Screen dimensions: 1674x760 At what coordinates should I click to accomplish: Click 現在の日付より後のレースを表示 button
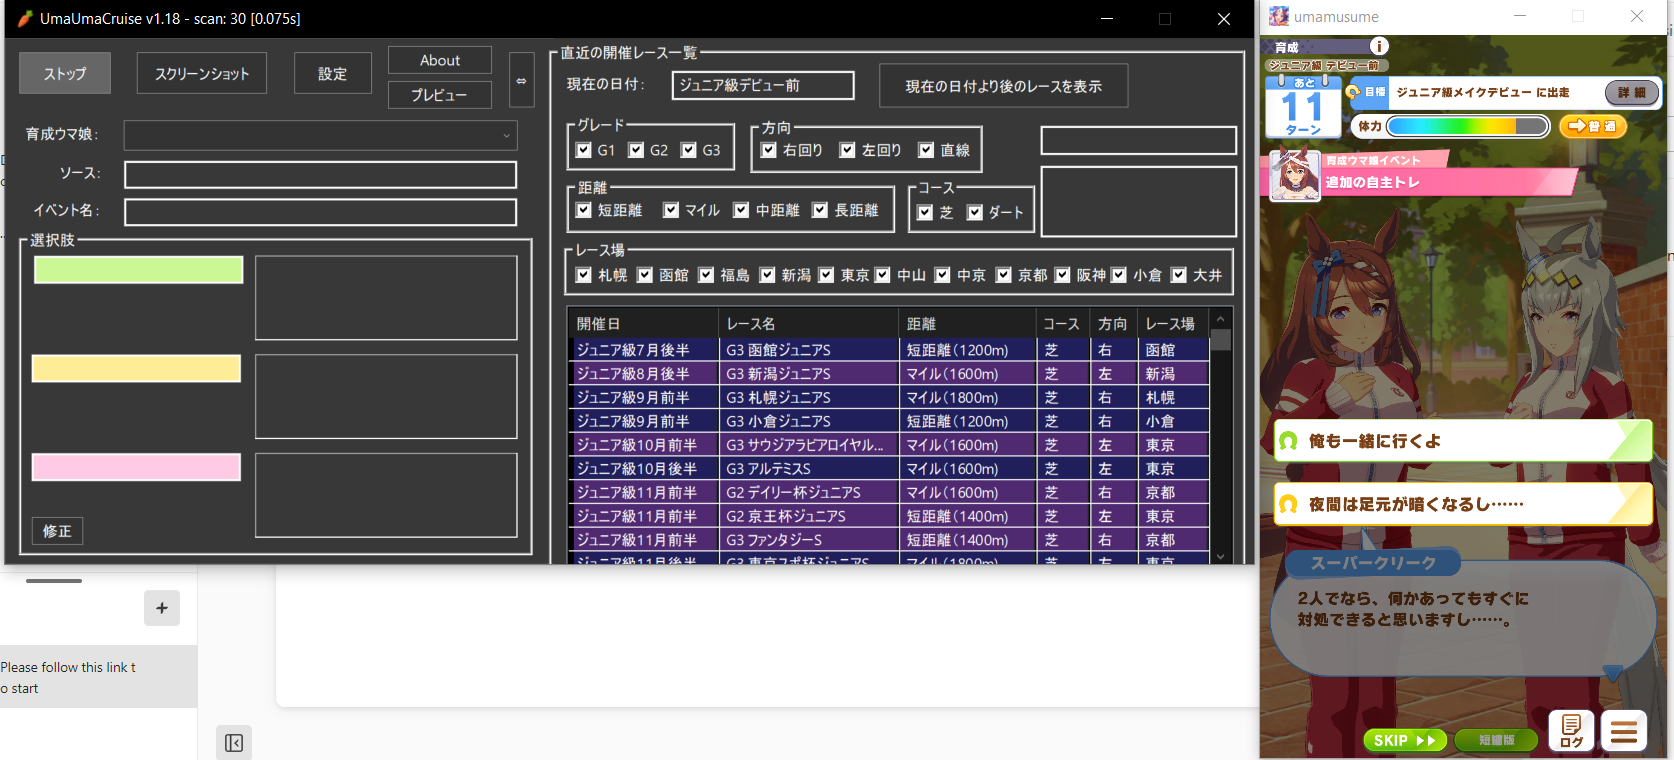pyautogui.click(x=1004, y=86)
